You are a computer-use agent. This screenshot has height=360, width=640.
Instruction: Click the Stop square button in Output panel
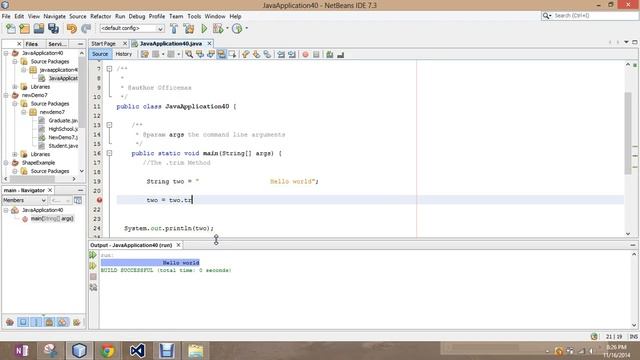[x=93, y=277]
